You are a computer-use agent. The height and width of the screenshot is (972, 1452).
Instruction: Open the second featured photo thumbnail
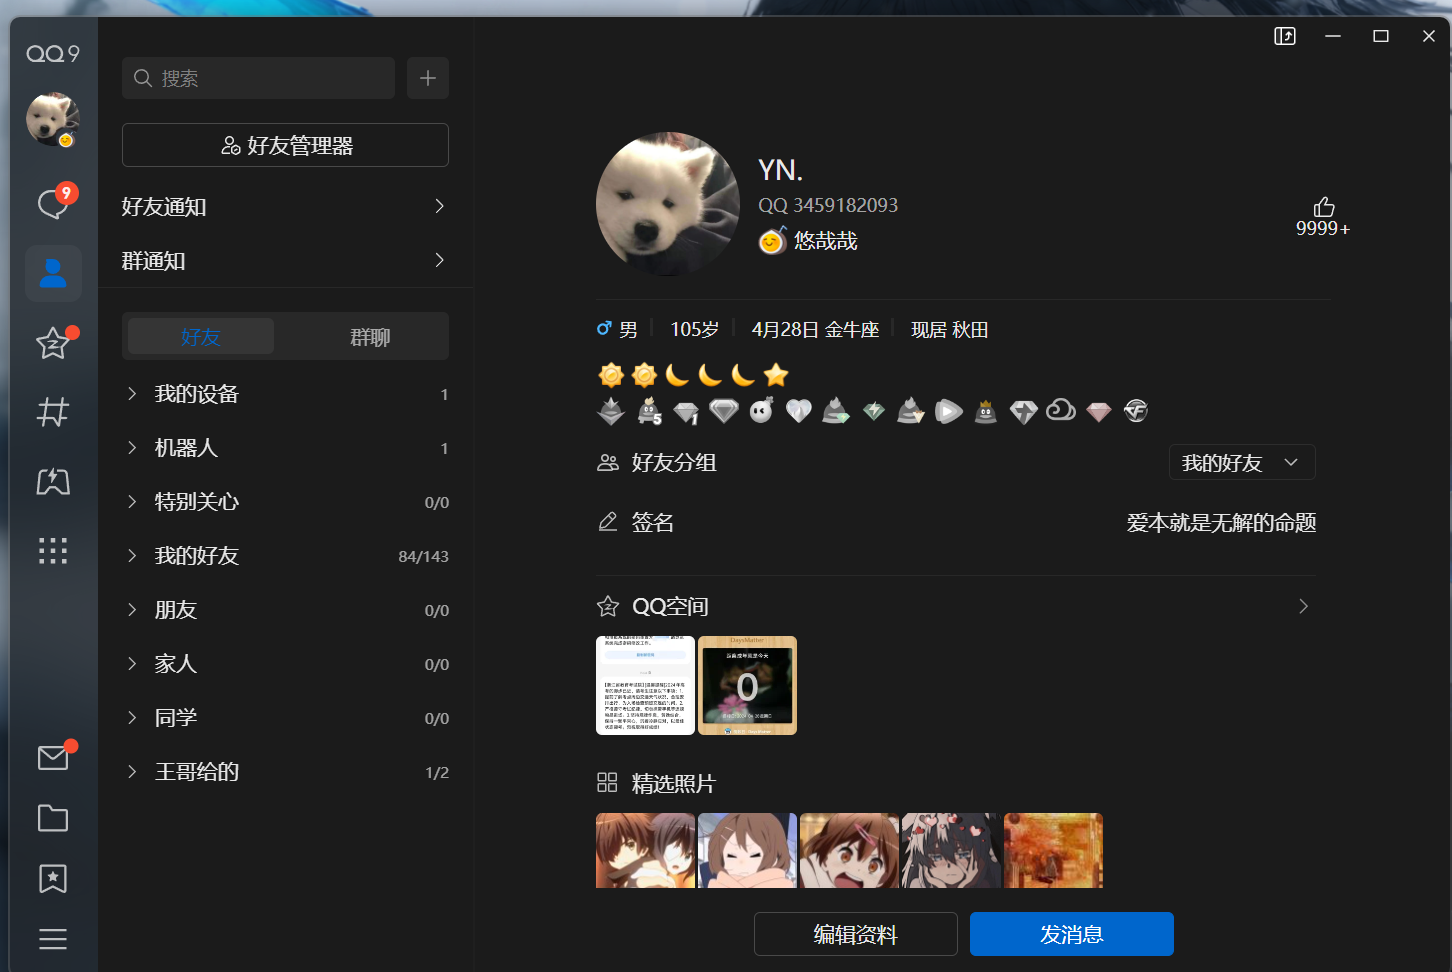pyautogui.click(x=747, y=850)
